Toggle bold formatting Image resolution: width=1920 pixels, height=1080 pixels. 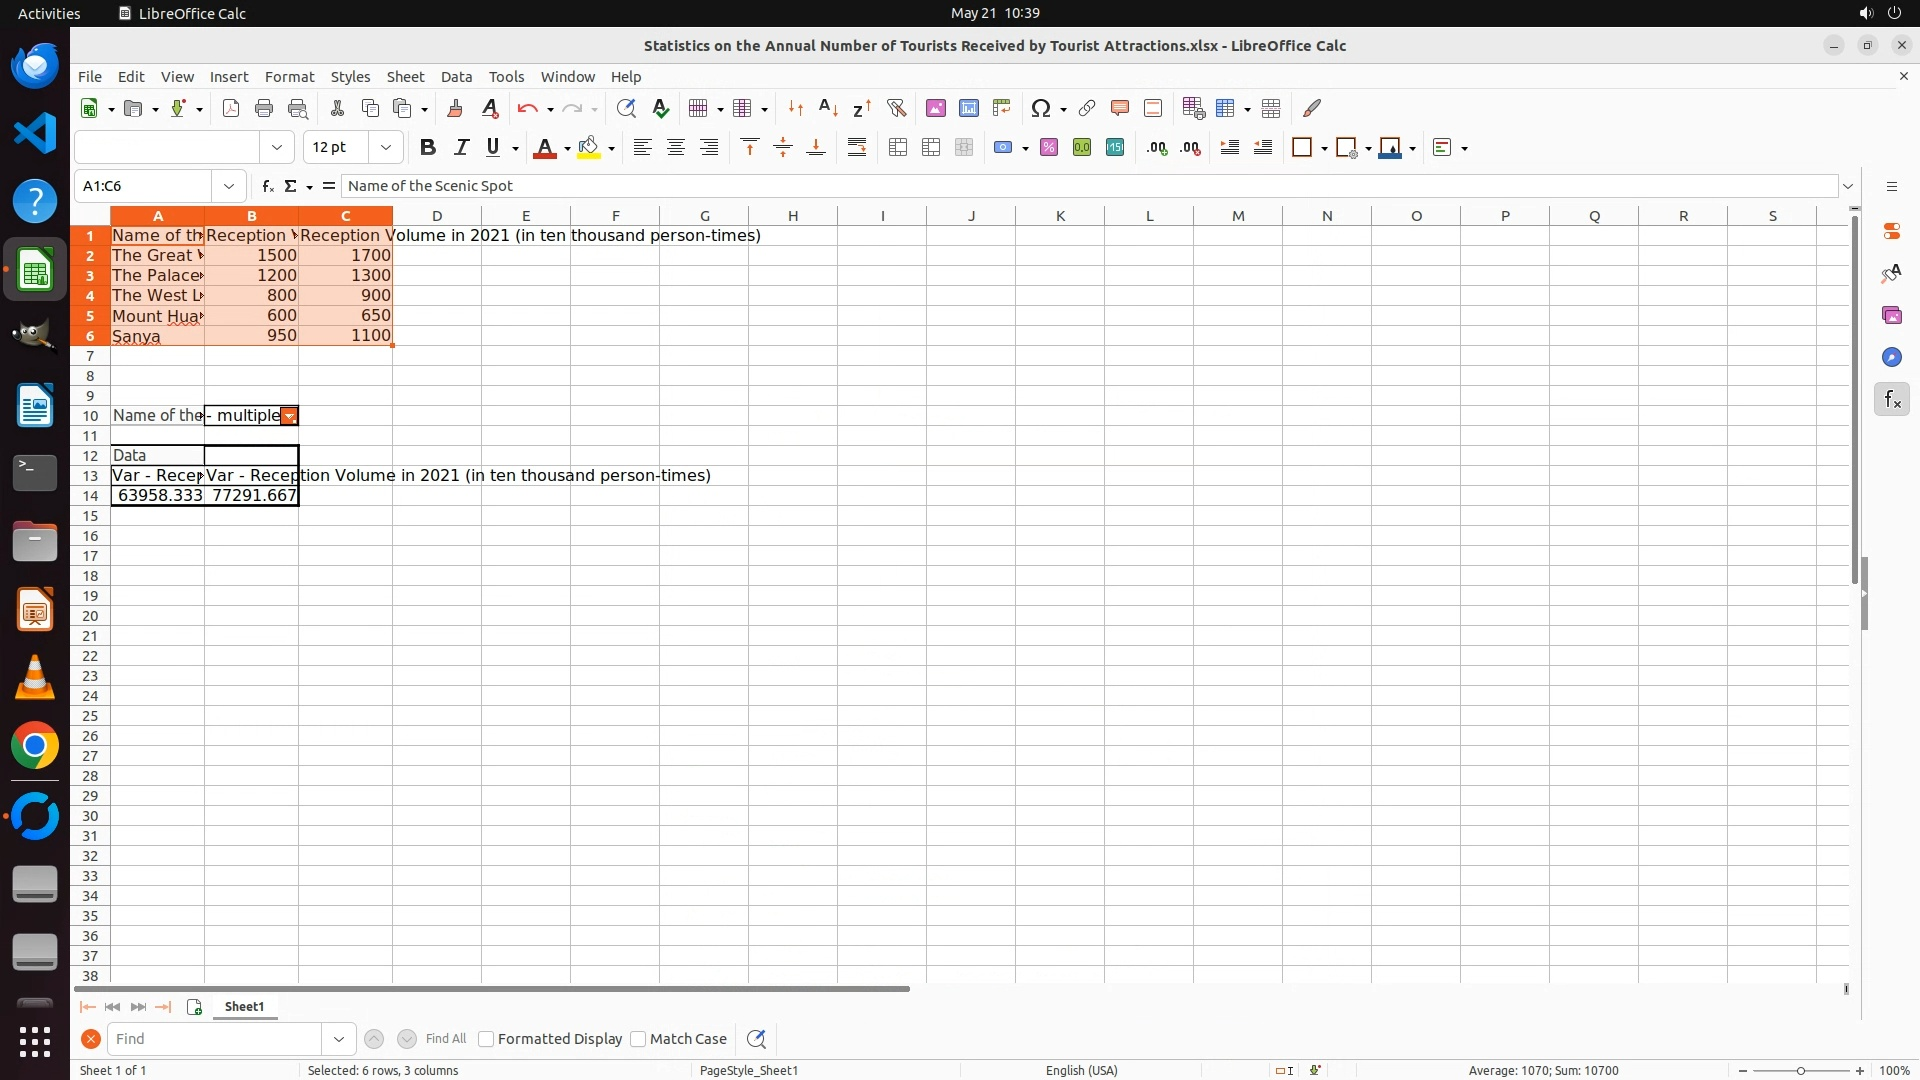(x=428, y=147)
